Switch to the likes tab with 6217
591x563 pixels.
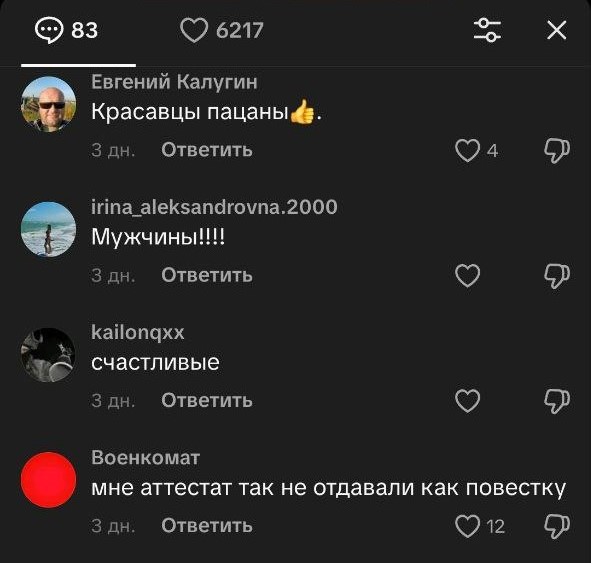[222, 30]
